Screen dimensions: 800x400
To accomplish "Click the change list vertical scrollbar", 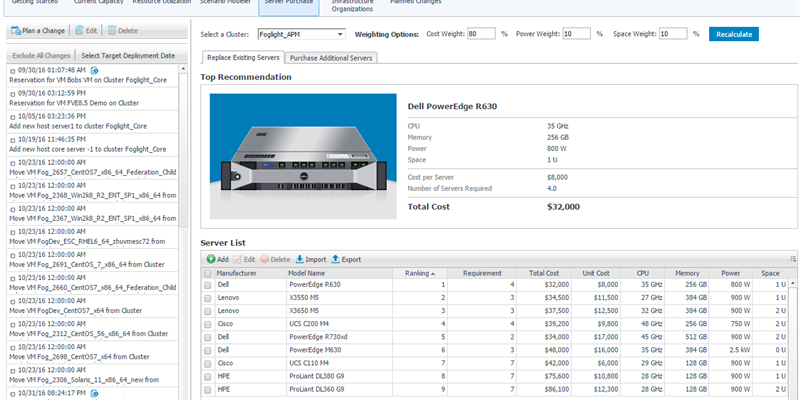I will click(x=183, y=148).
